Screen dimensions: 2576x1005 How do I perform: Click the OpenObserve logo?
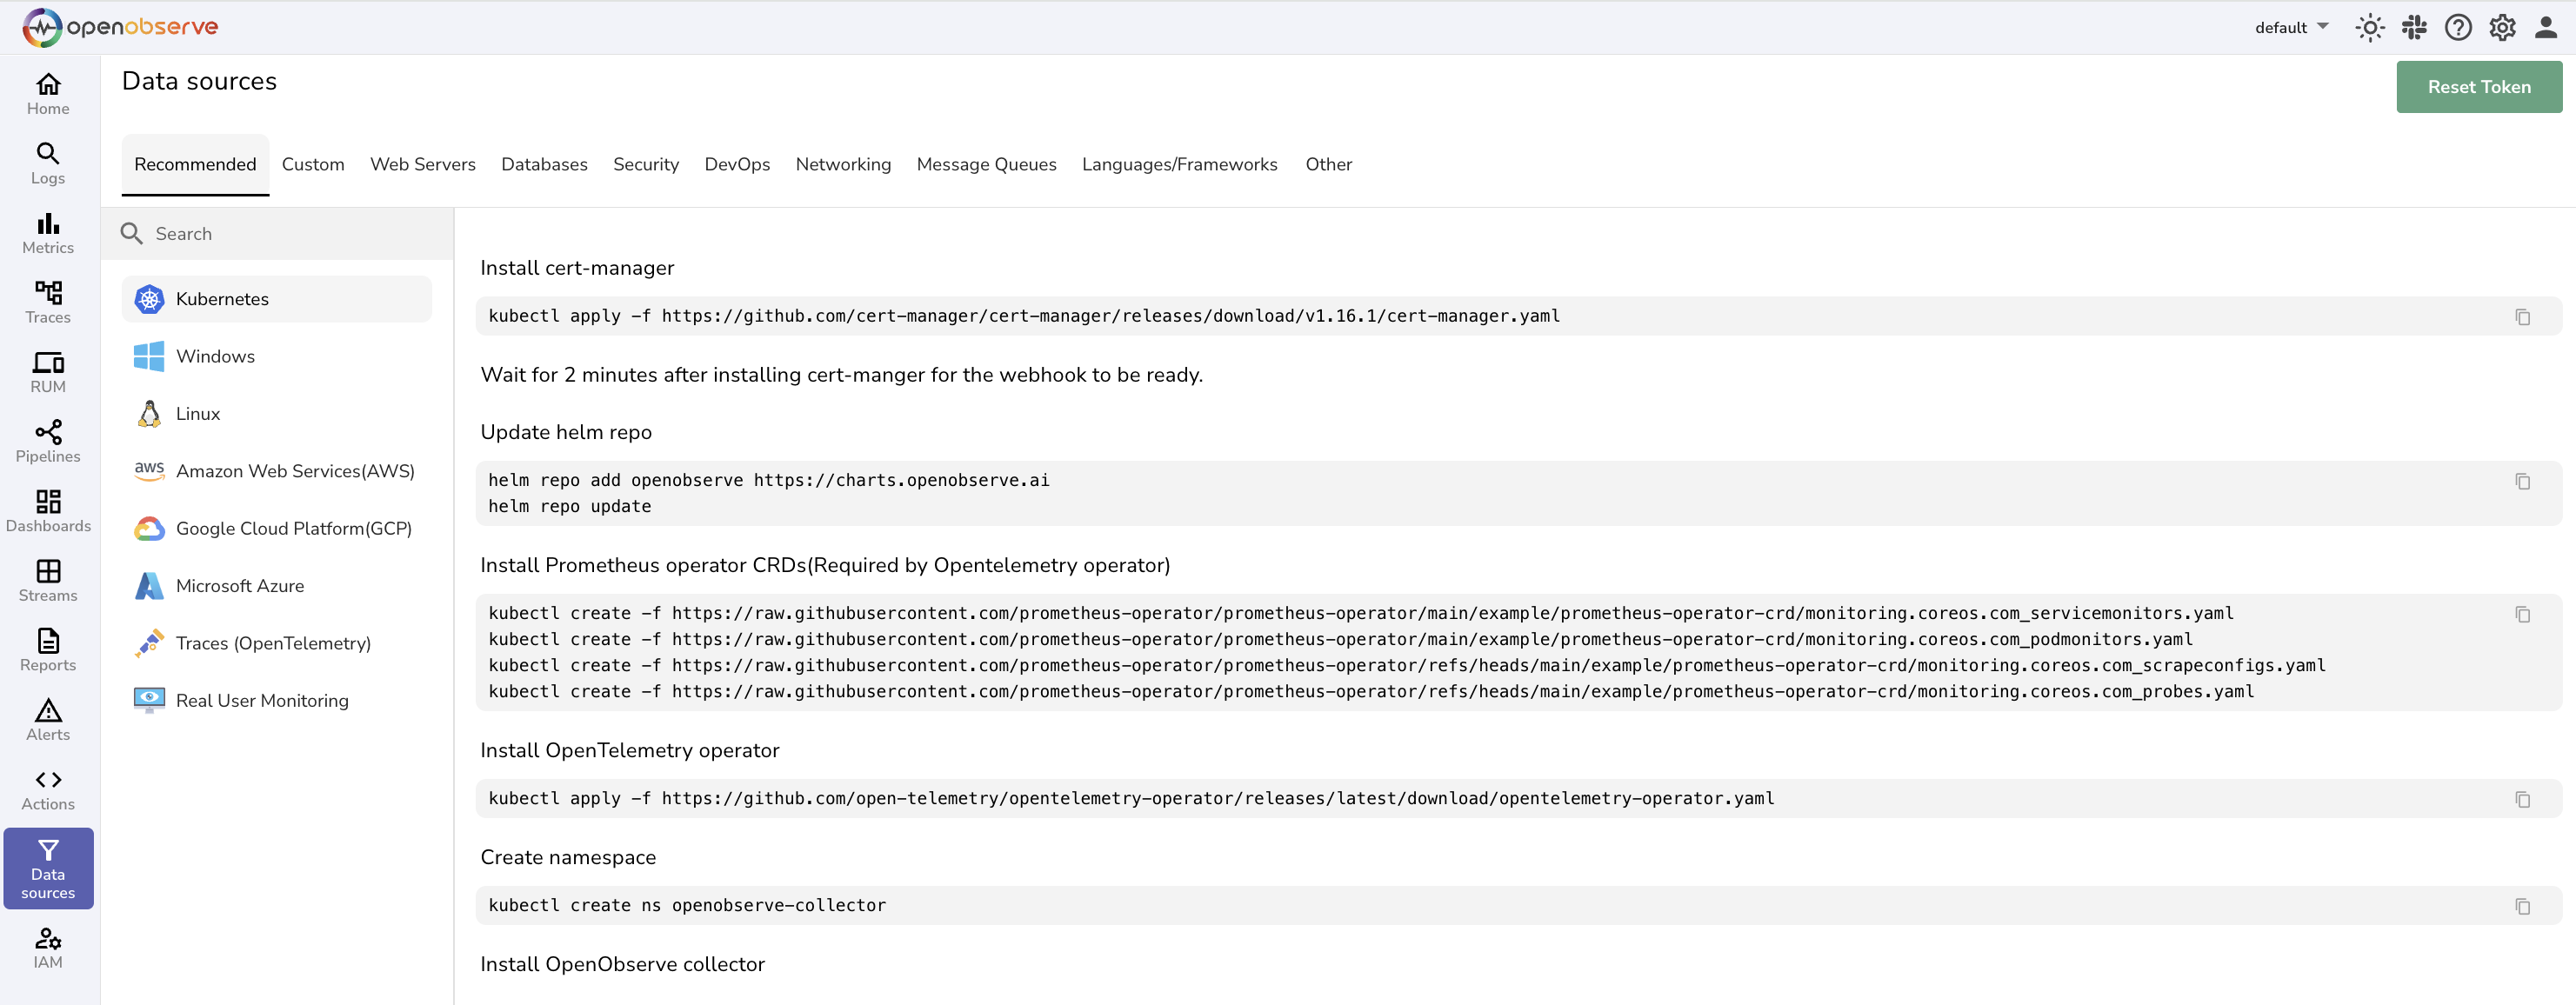point(120,27)
